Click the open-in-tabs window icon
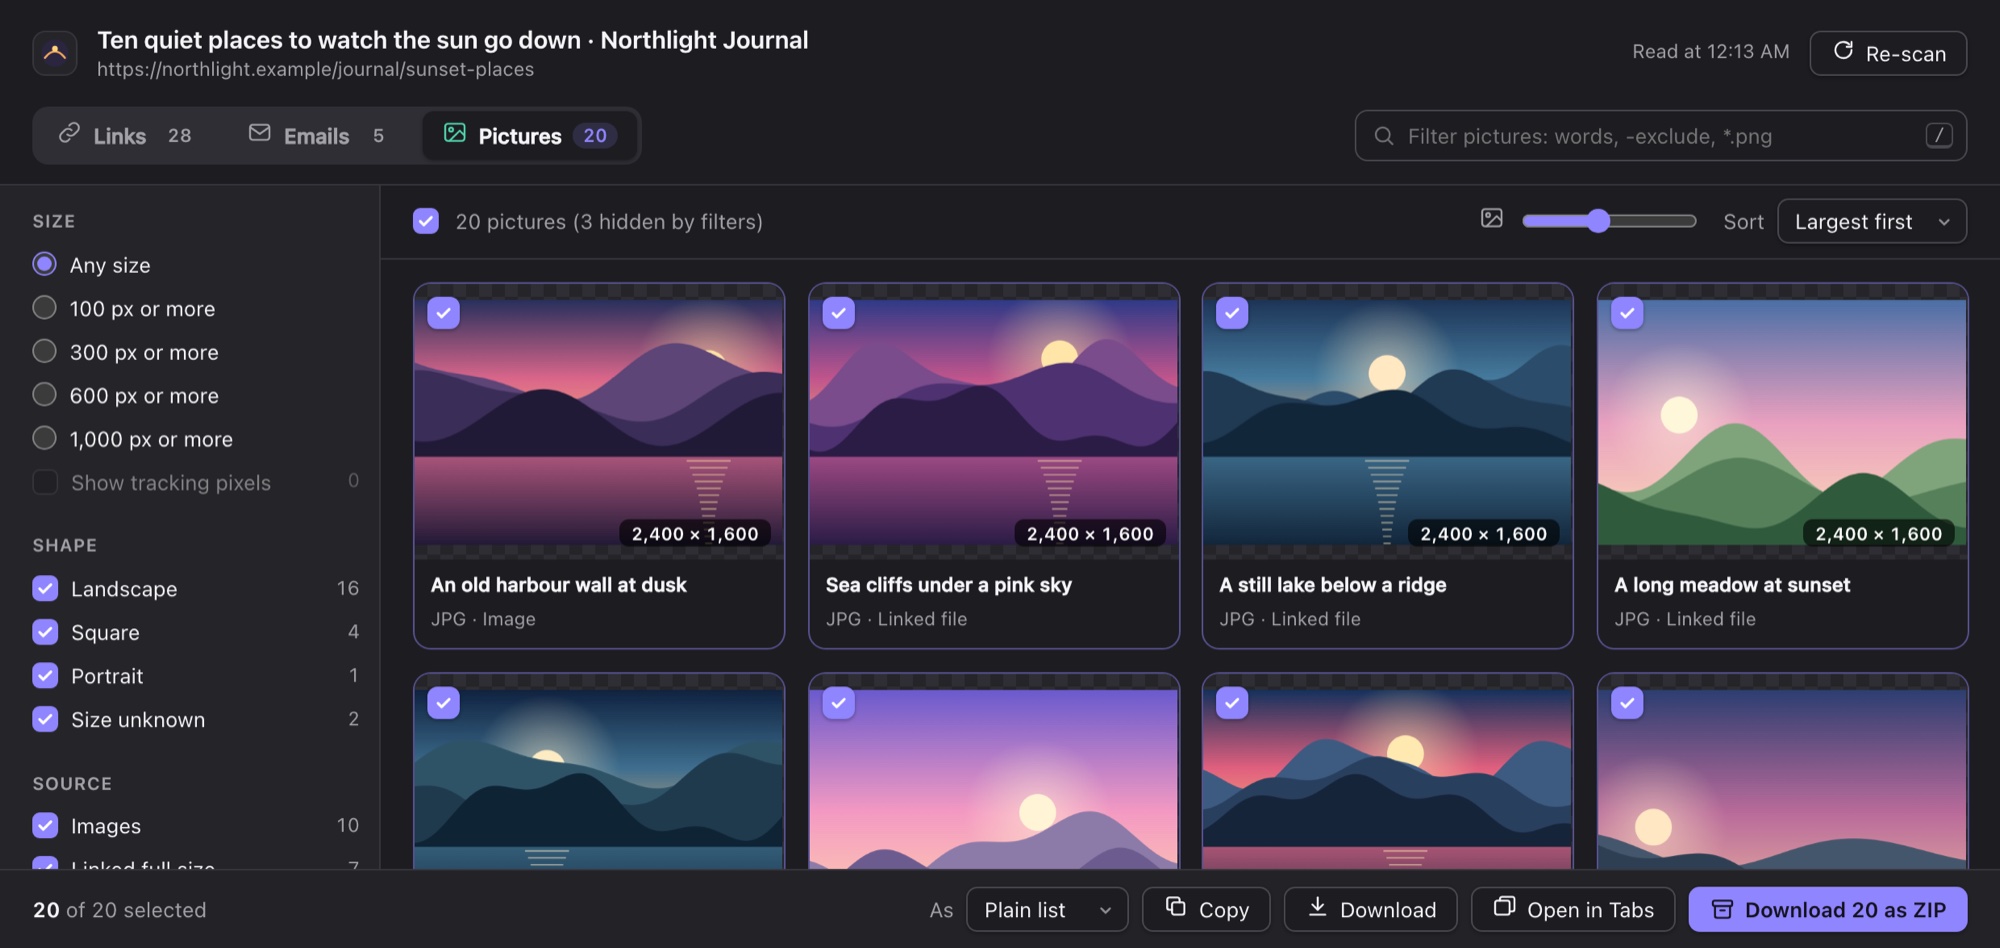The height and width of the screenshot is (948, 2000). (x=1504, y=907)
